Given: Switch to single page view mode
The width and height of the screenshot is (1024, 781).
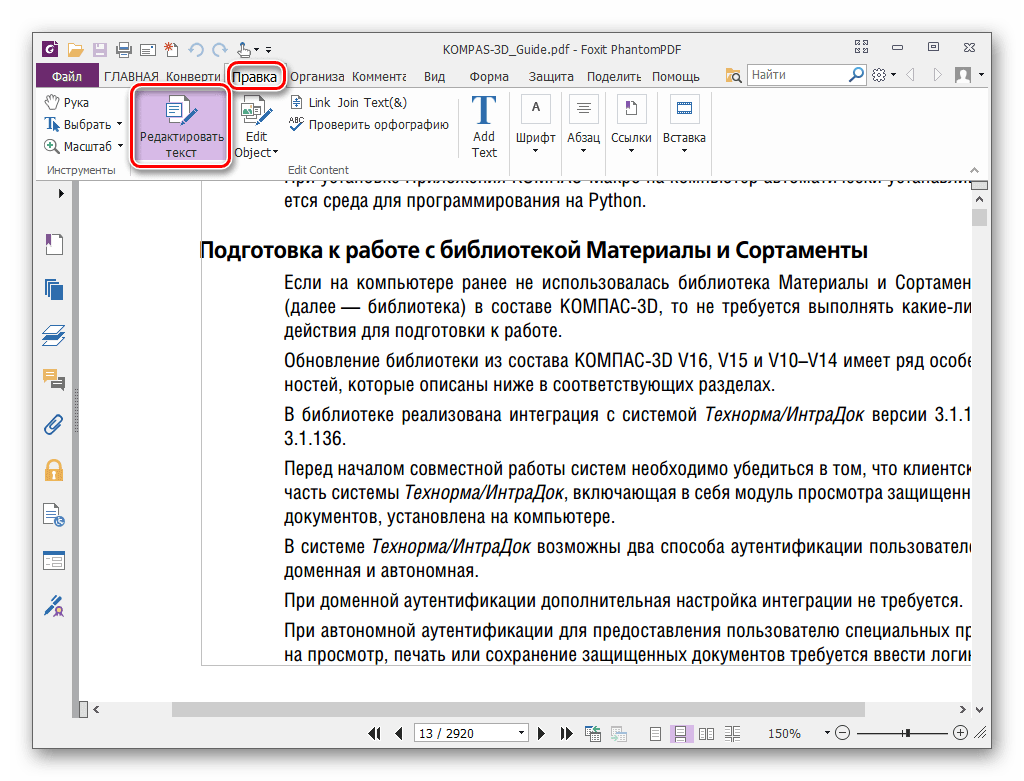Looking at the screenshot, I should 655,733.
